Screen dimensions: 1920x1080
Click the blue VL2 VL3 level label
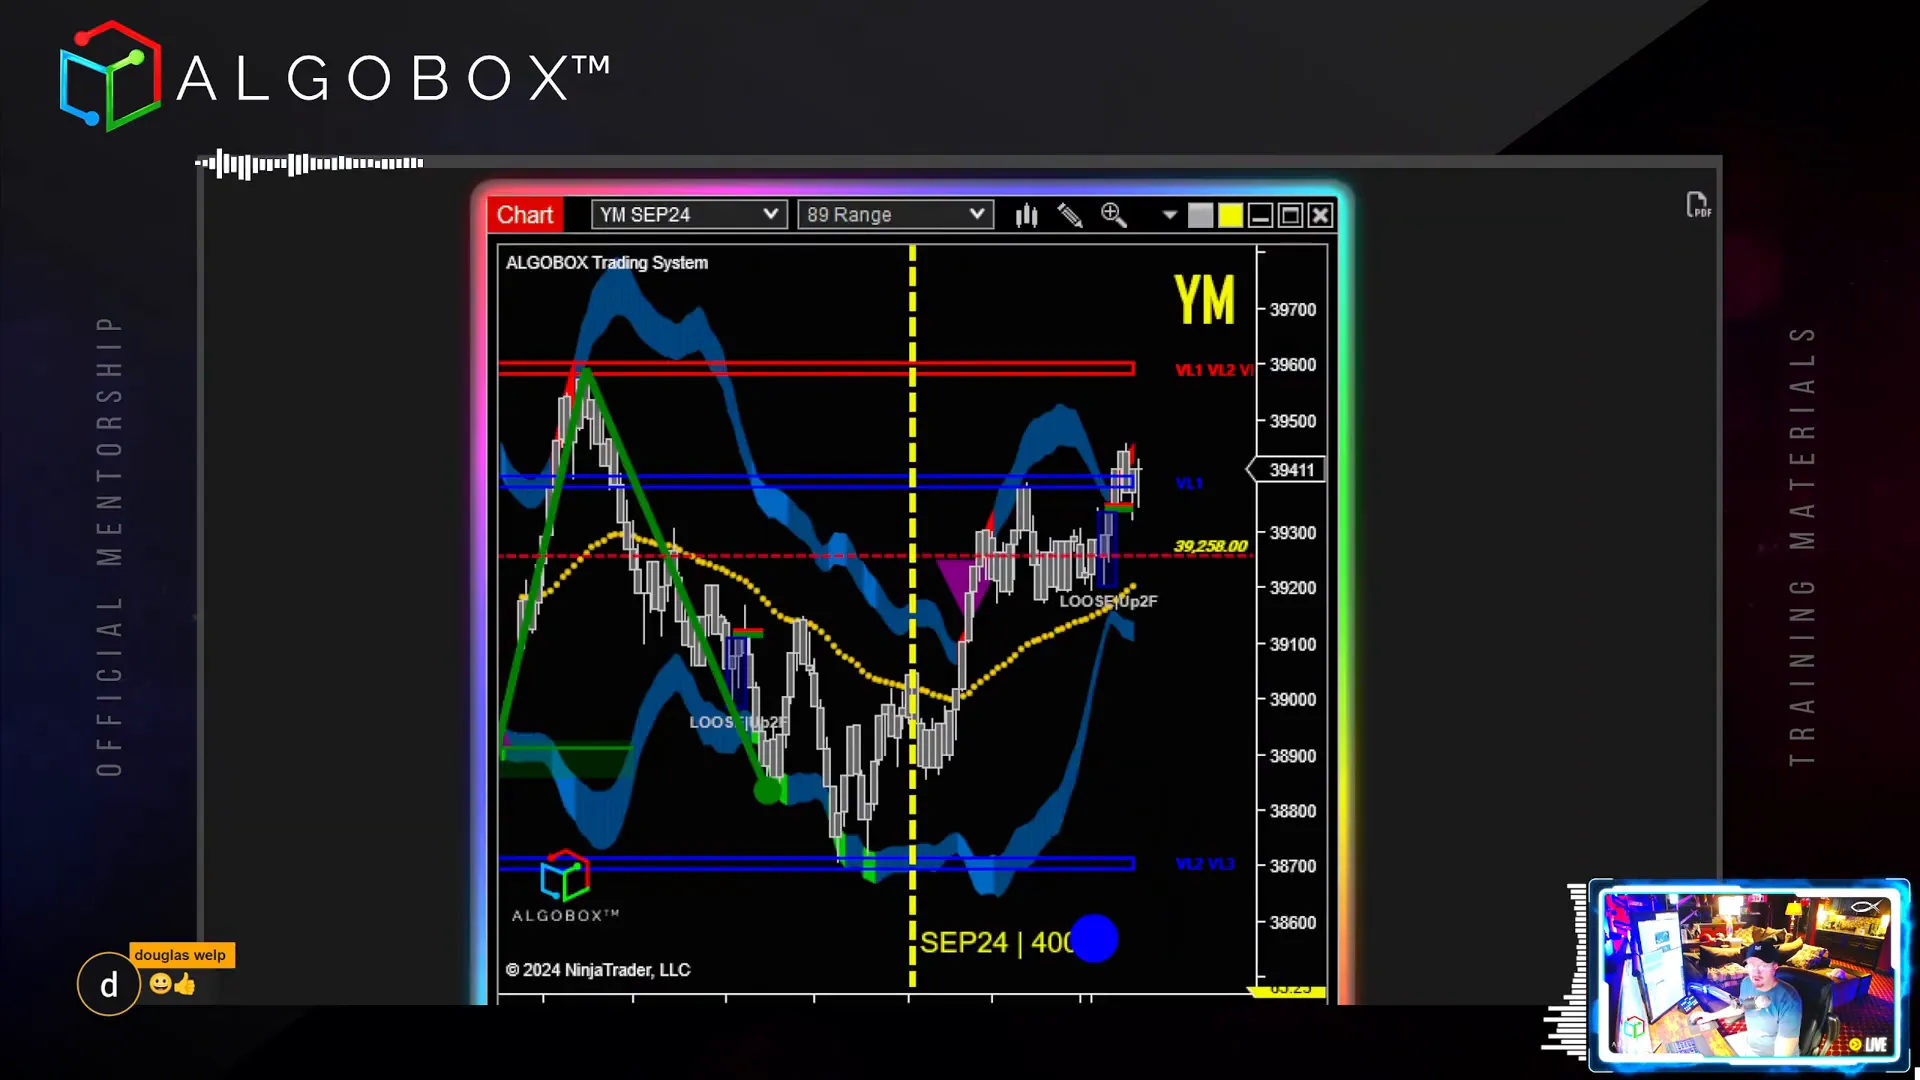pos(1205,864)
